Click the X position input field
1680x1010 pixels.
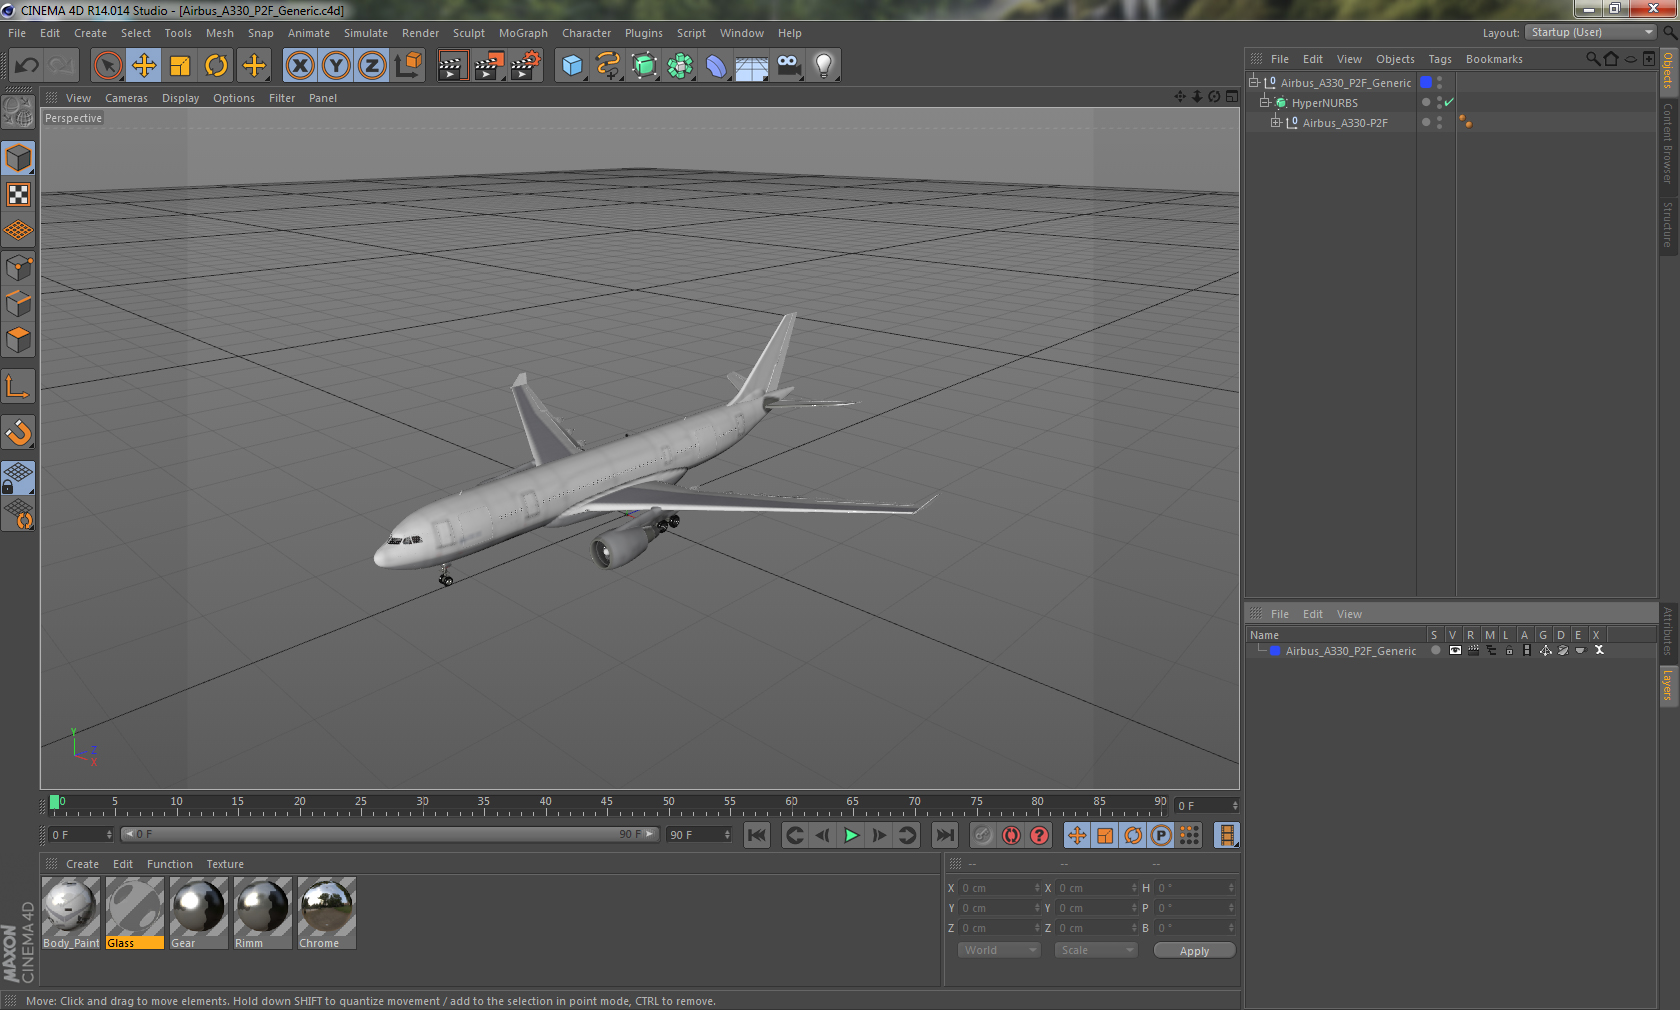click(1000, 888)
